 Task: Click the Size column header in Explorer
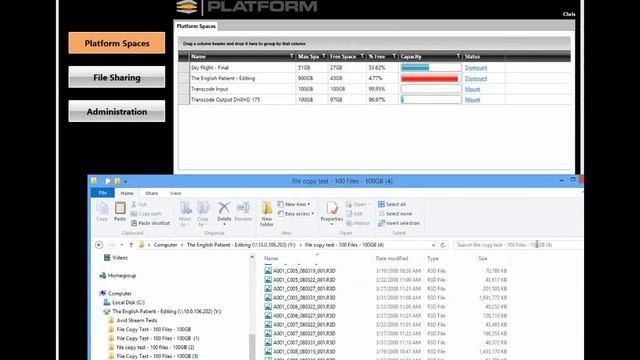(x=483, y=258)
